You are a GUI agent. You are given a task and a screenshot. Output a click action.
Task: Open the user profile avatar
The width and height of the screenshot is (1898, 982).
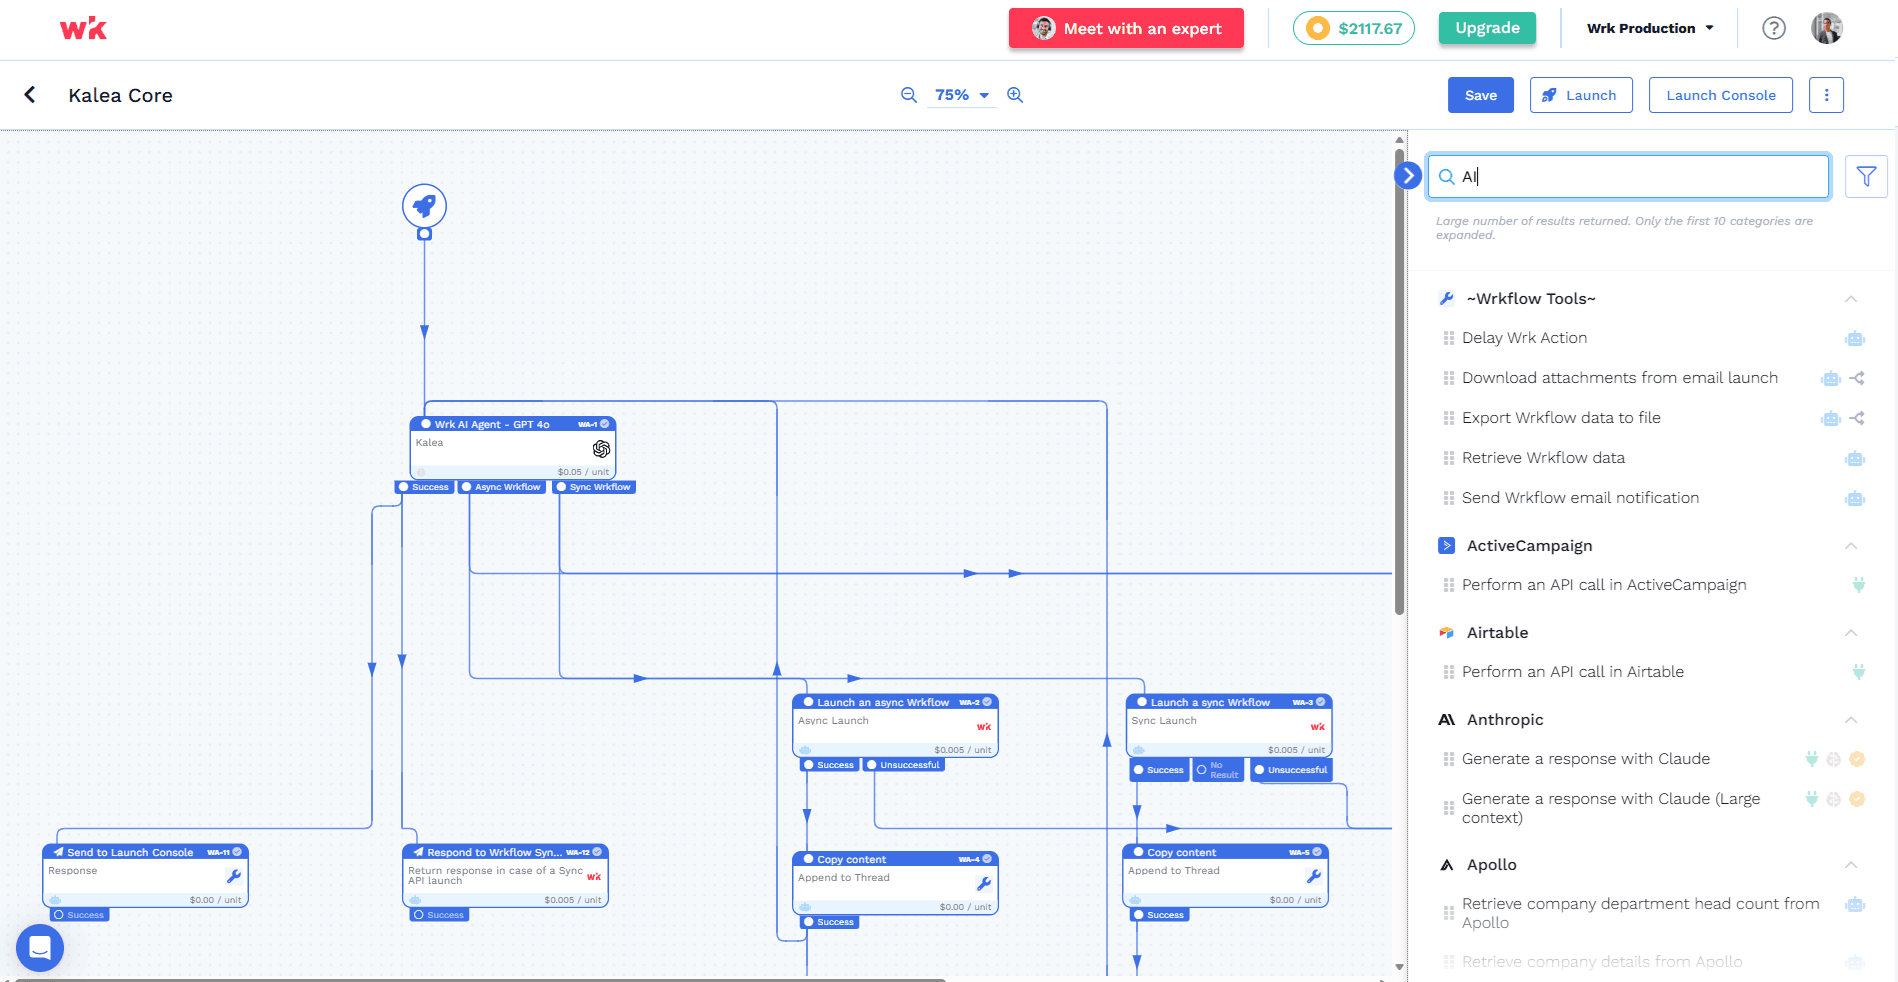point(1827,28)
